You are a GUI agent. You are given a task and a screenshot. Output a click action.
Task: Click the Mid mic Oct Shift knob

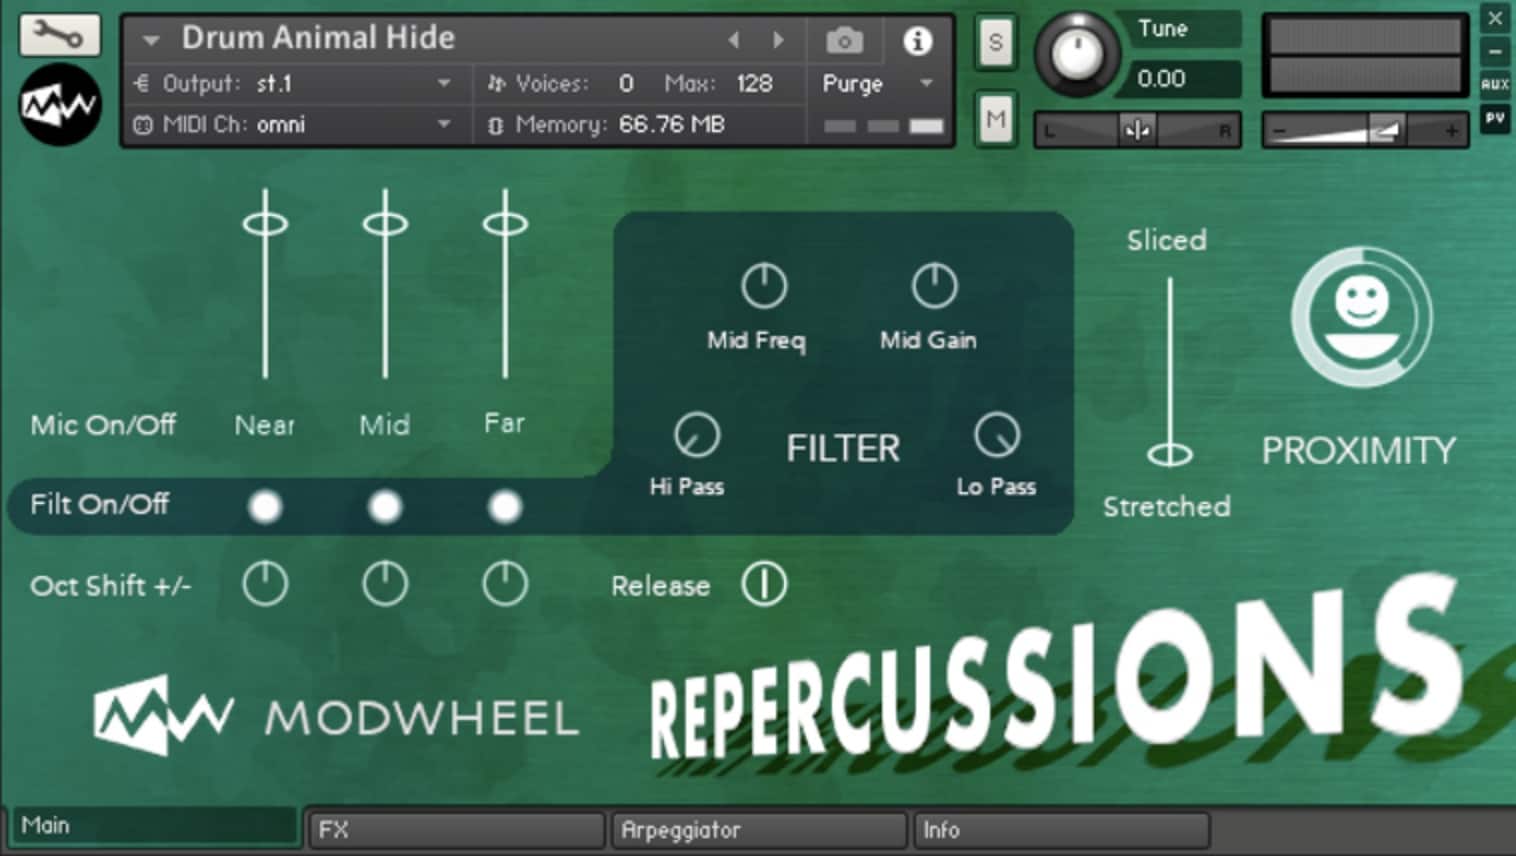click(385, 584)
